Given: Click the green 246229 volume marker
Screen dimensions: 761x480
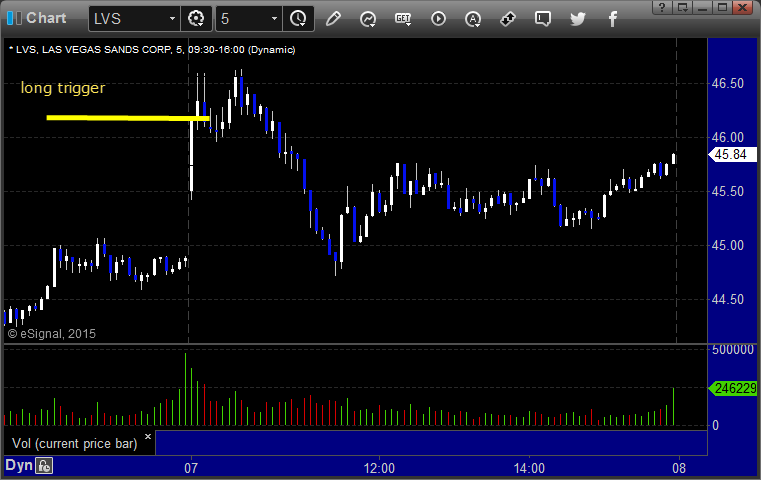Looking at the screenshot, I should [733, 388].
